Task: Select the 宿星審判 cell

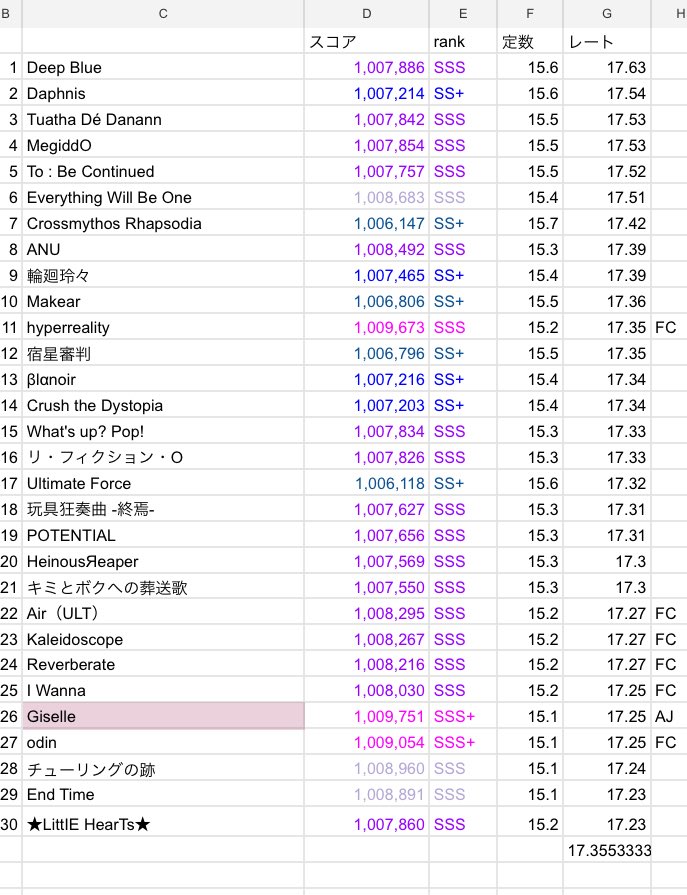Action: coord(163,353)
